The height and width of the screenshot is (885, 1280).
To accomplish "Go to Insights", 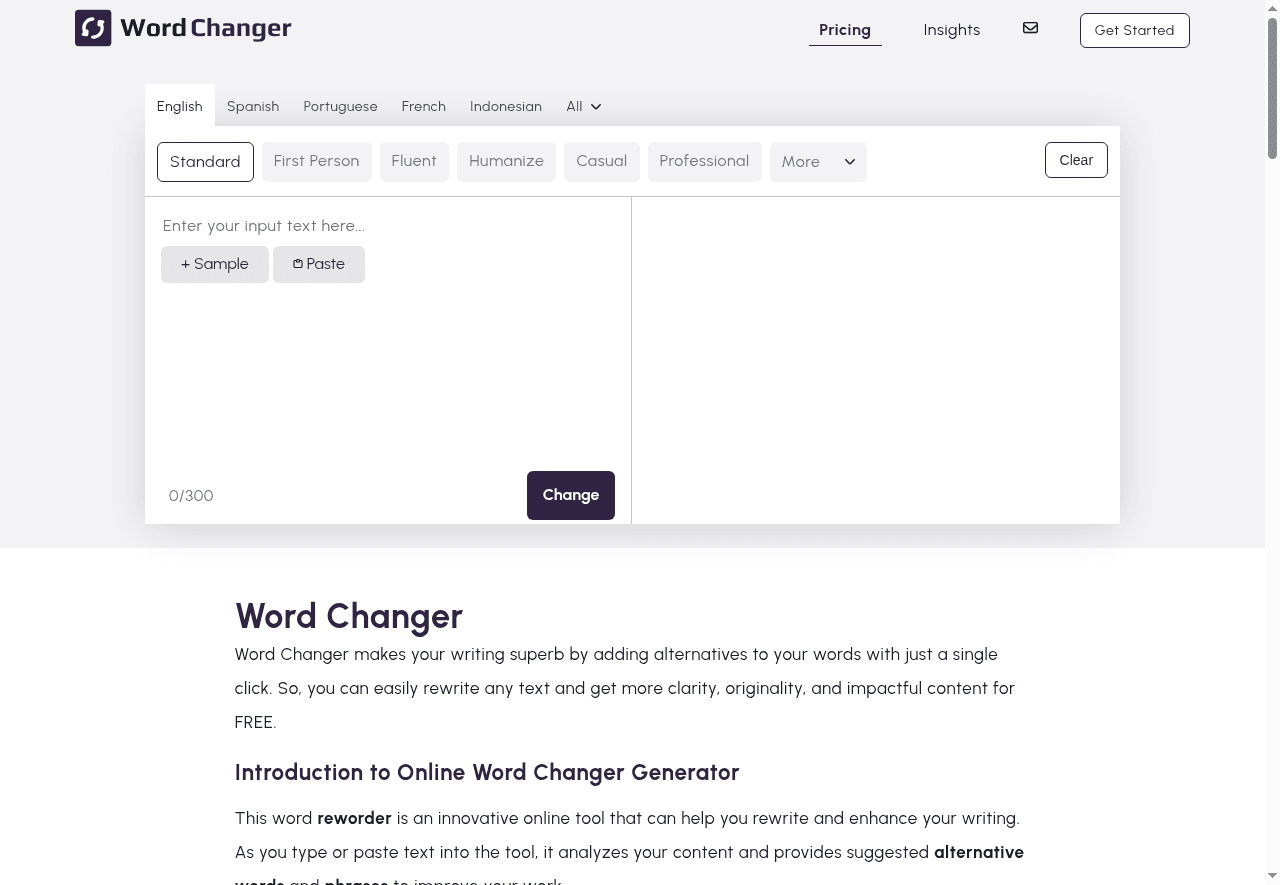I will 951,30.
